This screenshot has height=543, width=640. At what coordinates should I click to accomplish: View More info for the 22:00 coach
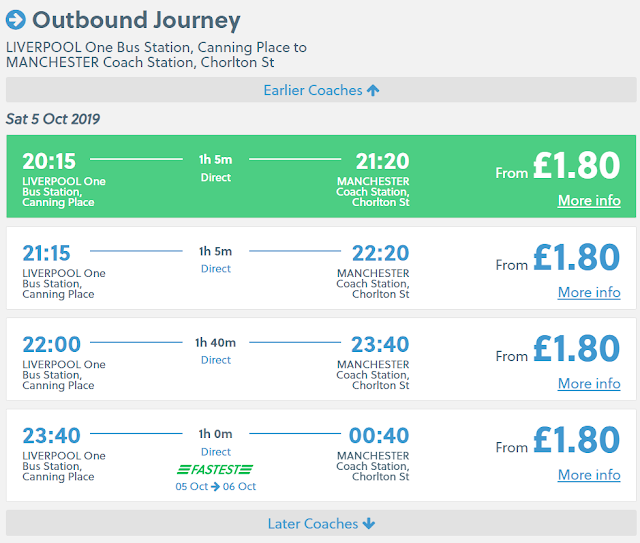pyautogui.click(x=589, y=383)
